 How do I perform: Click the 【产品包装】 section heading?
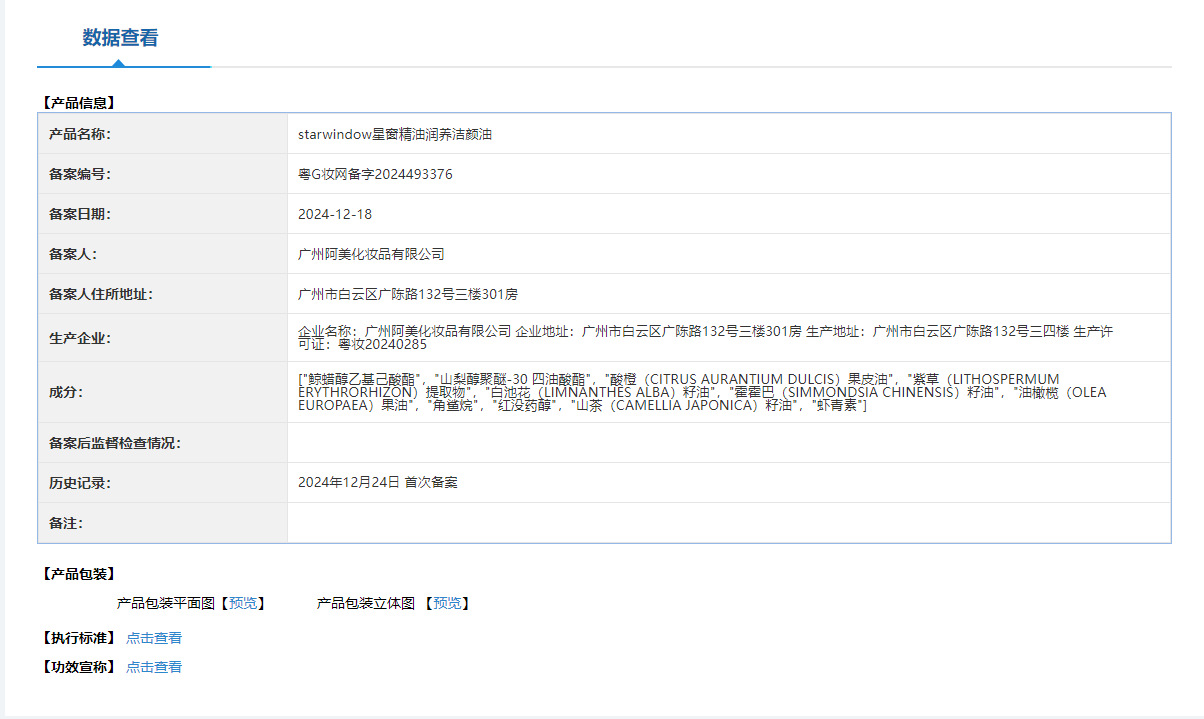tap(79, 574)
